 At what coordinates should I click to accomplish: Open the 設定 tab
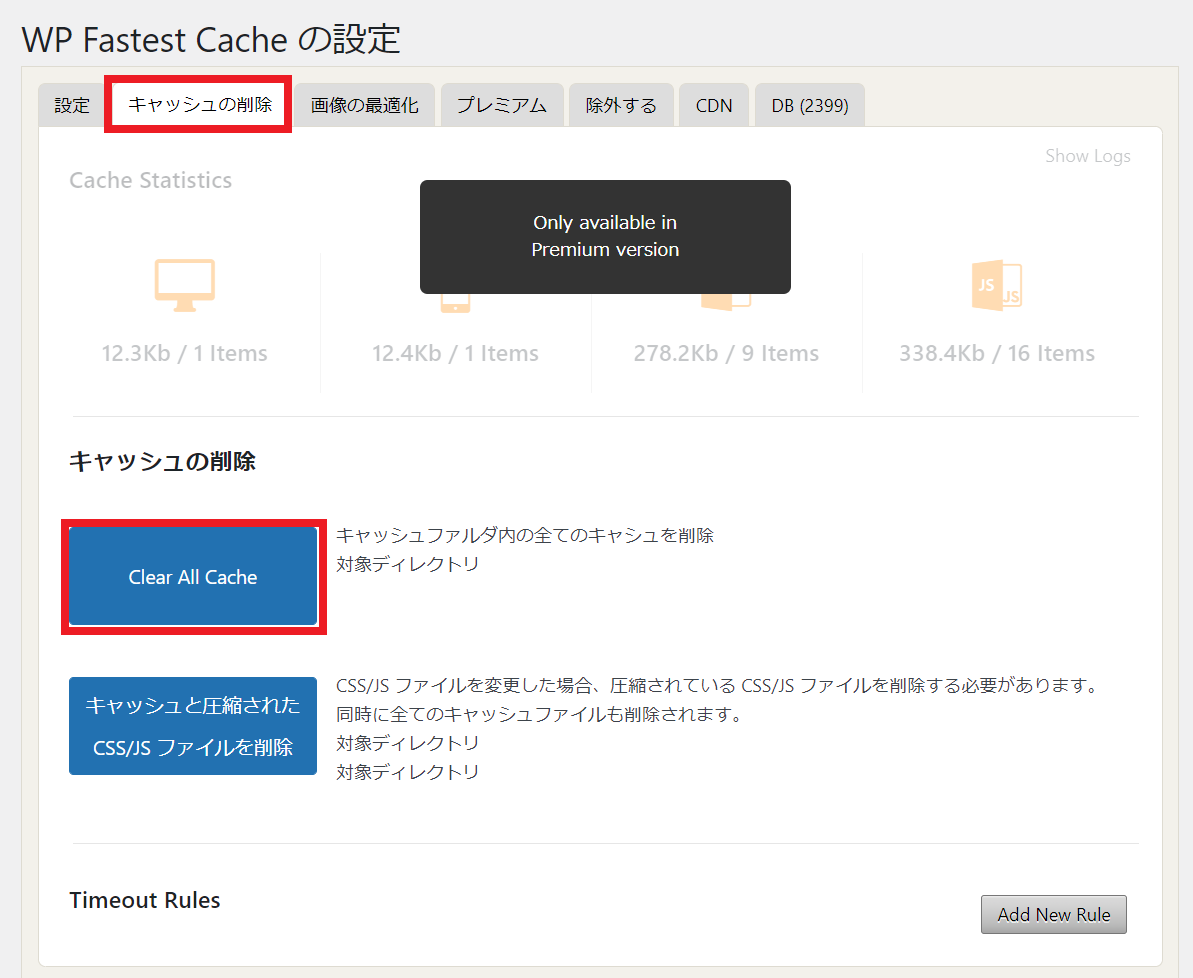click(x=72, y=105)
